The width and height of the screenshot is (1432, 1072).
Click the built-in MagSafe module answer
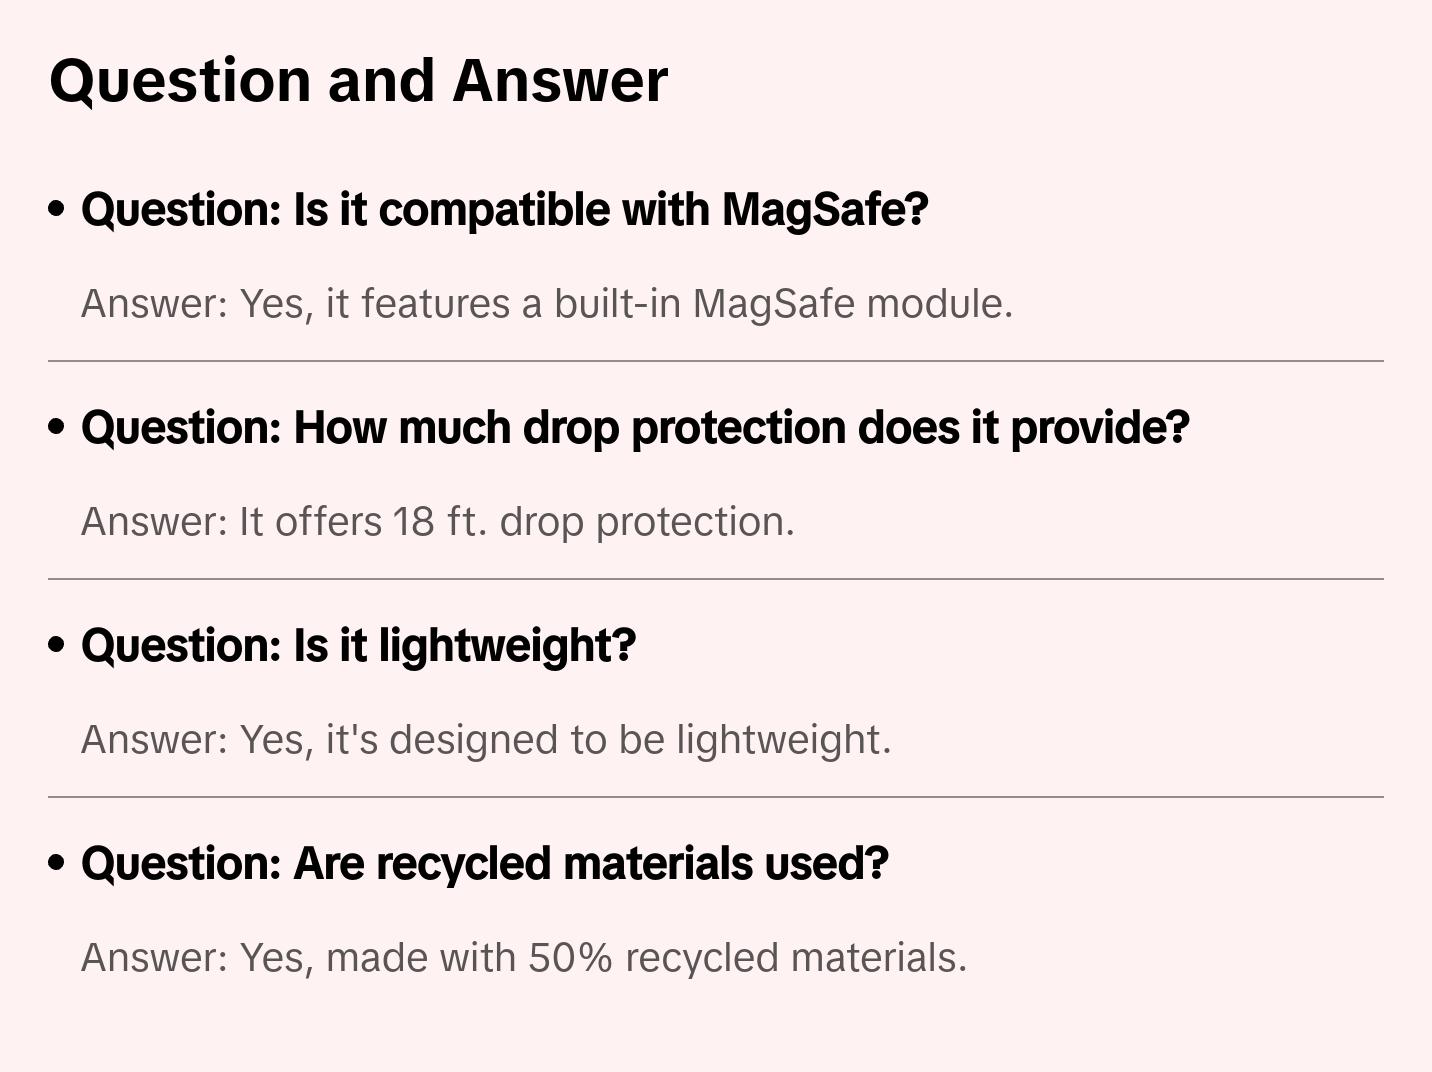[547, 304]
